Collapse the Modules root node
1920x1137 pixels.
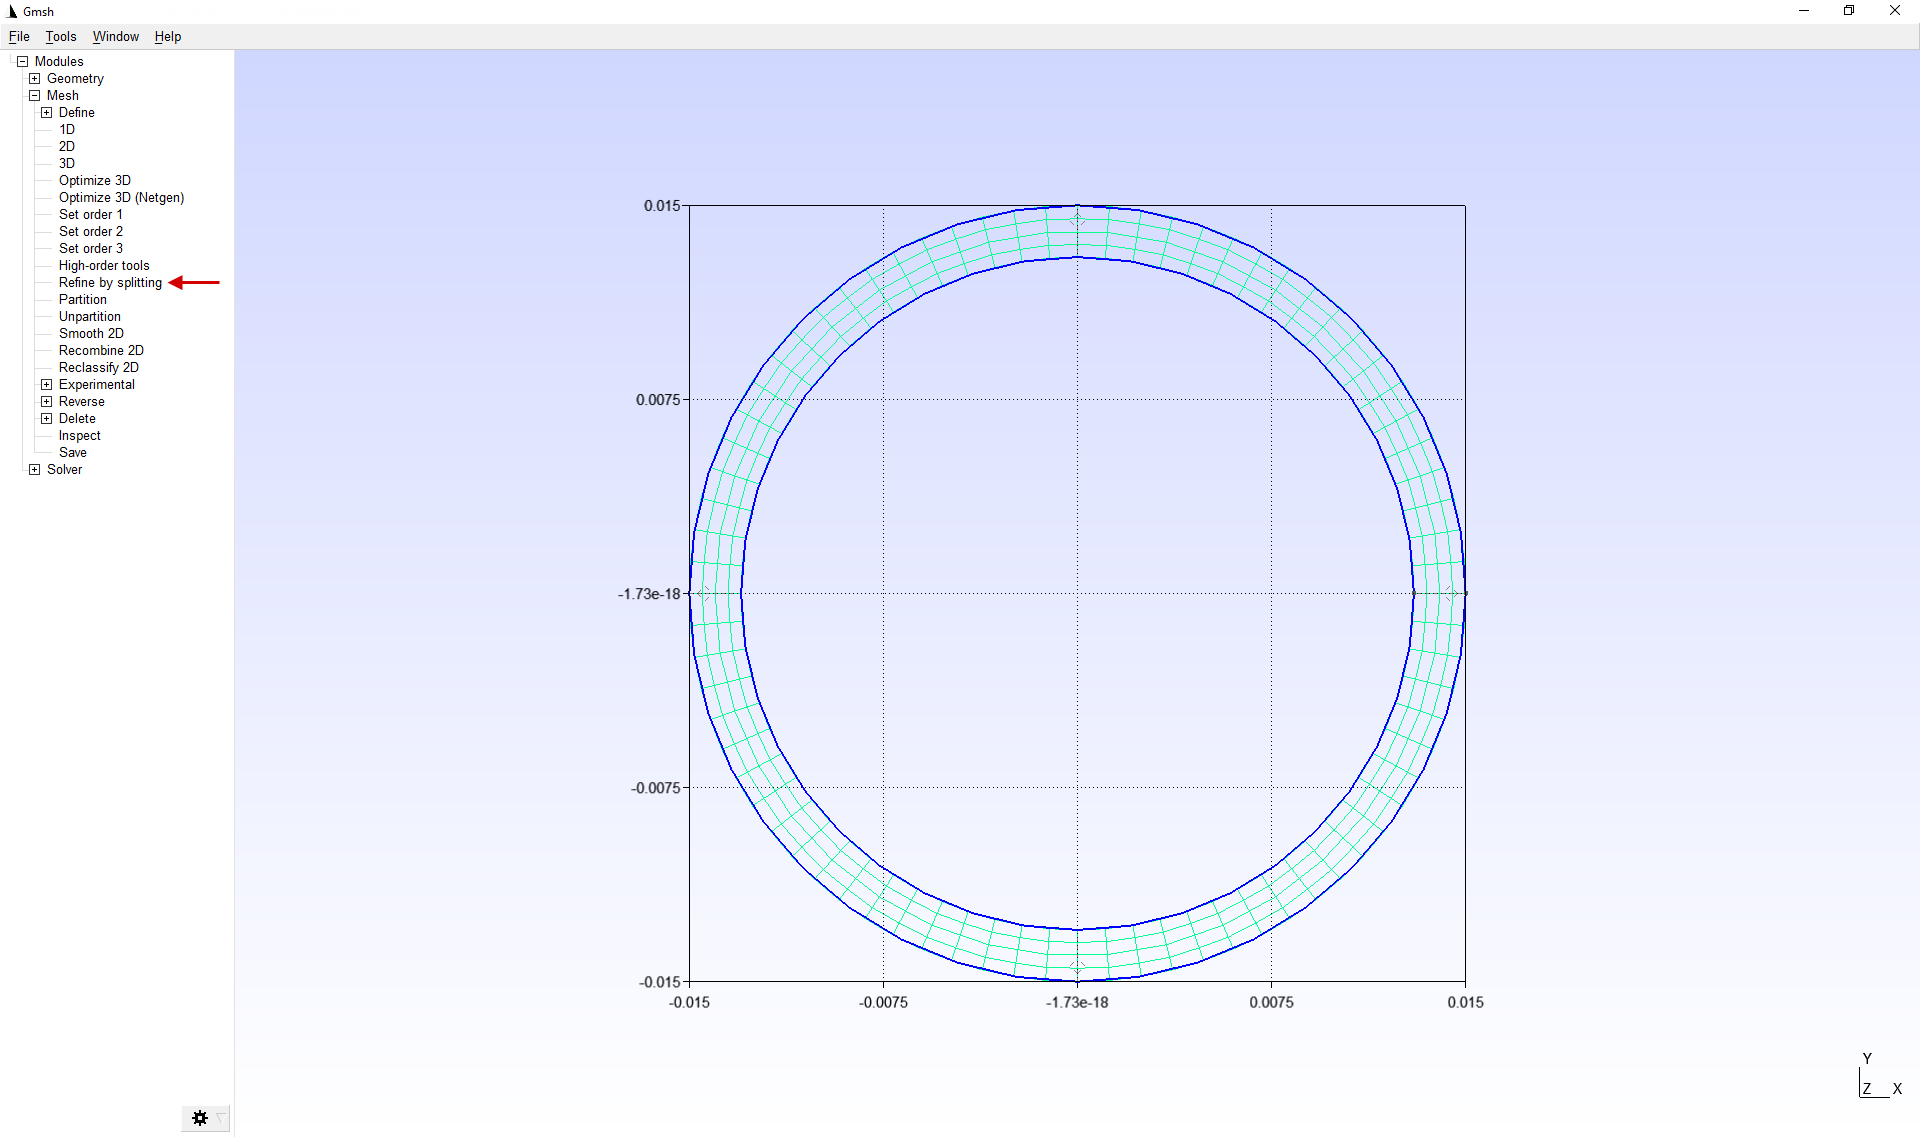point(23,61)
